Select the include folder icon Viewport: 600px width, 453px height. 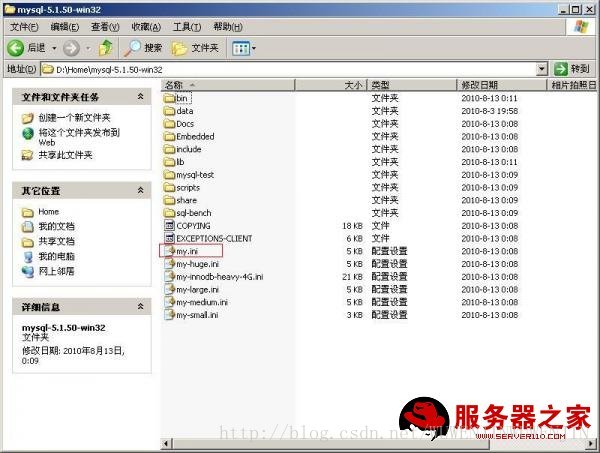[x=170, y=149]
